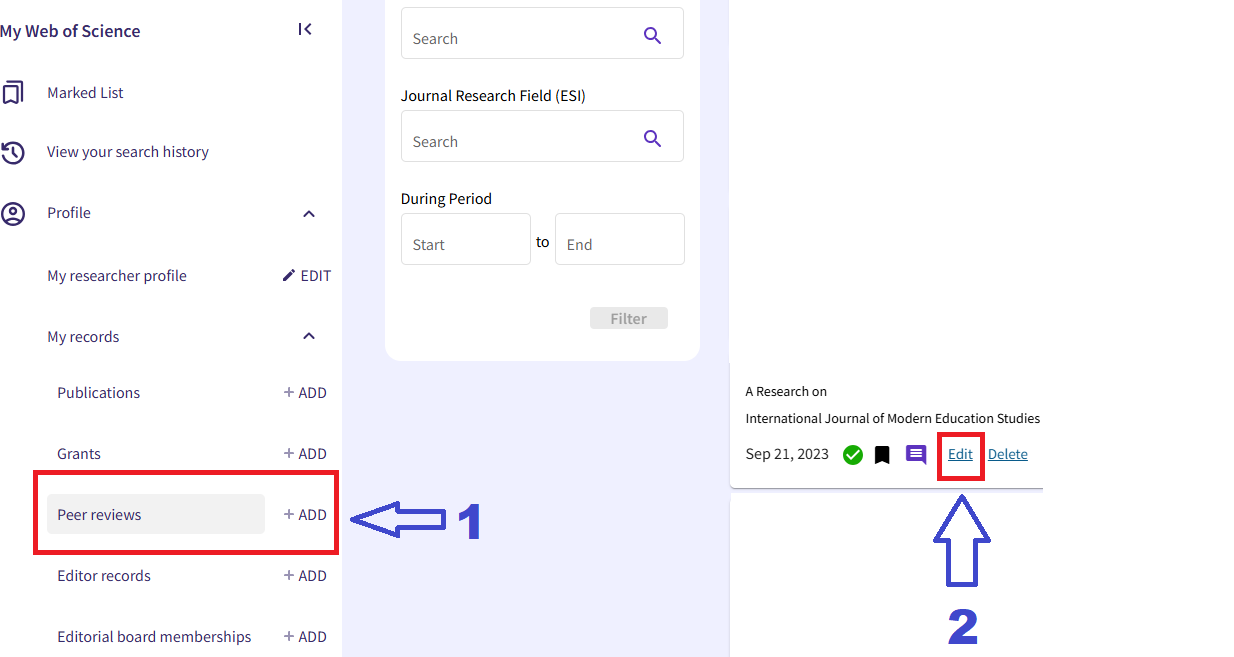Collapse the My Web of Science sidebar
This screenshot has height=657, width=1234.
click(305, 30)
